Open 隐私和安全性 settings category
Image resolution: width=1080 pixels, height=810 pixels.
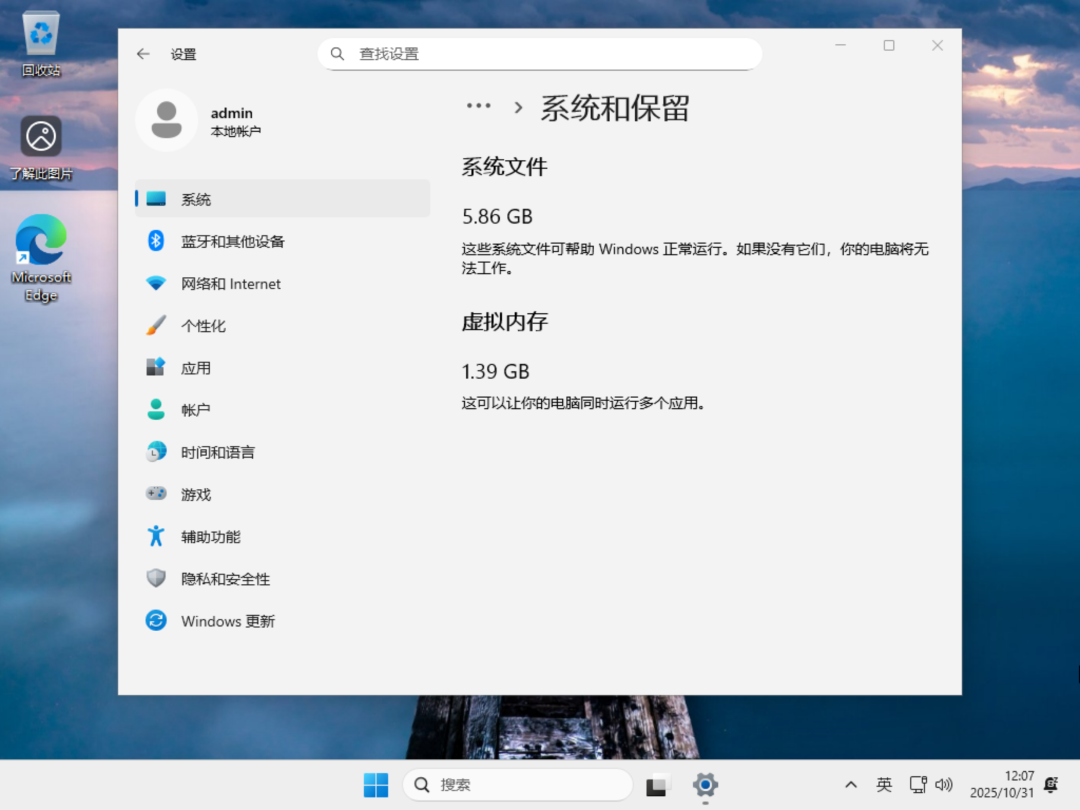[x=282, y=578]
